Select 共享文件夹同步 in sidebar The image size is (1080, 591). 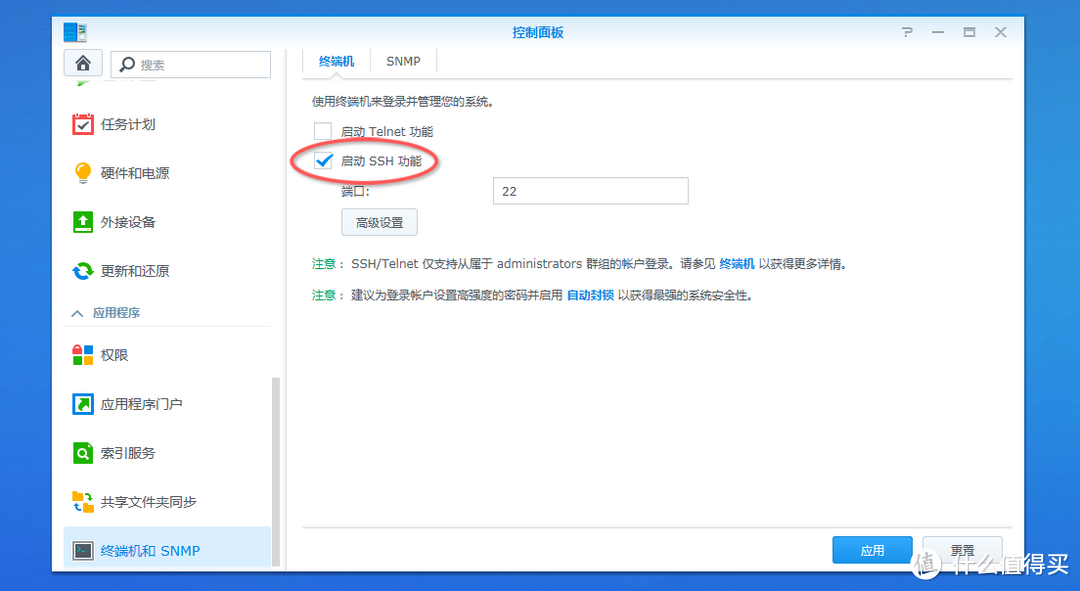[148, 502]
